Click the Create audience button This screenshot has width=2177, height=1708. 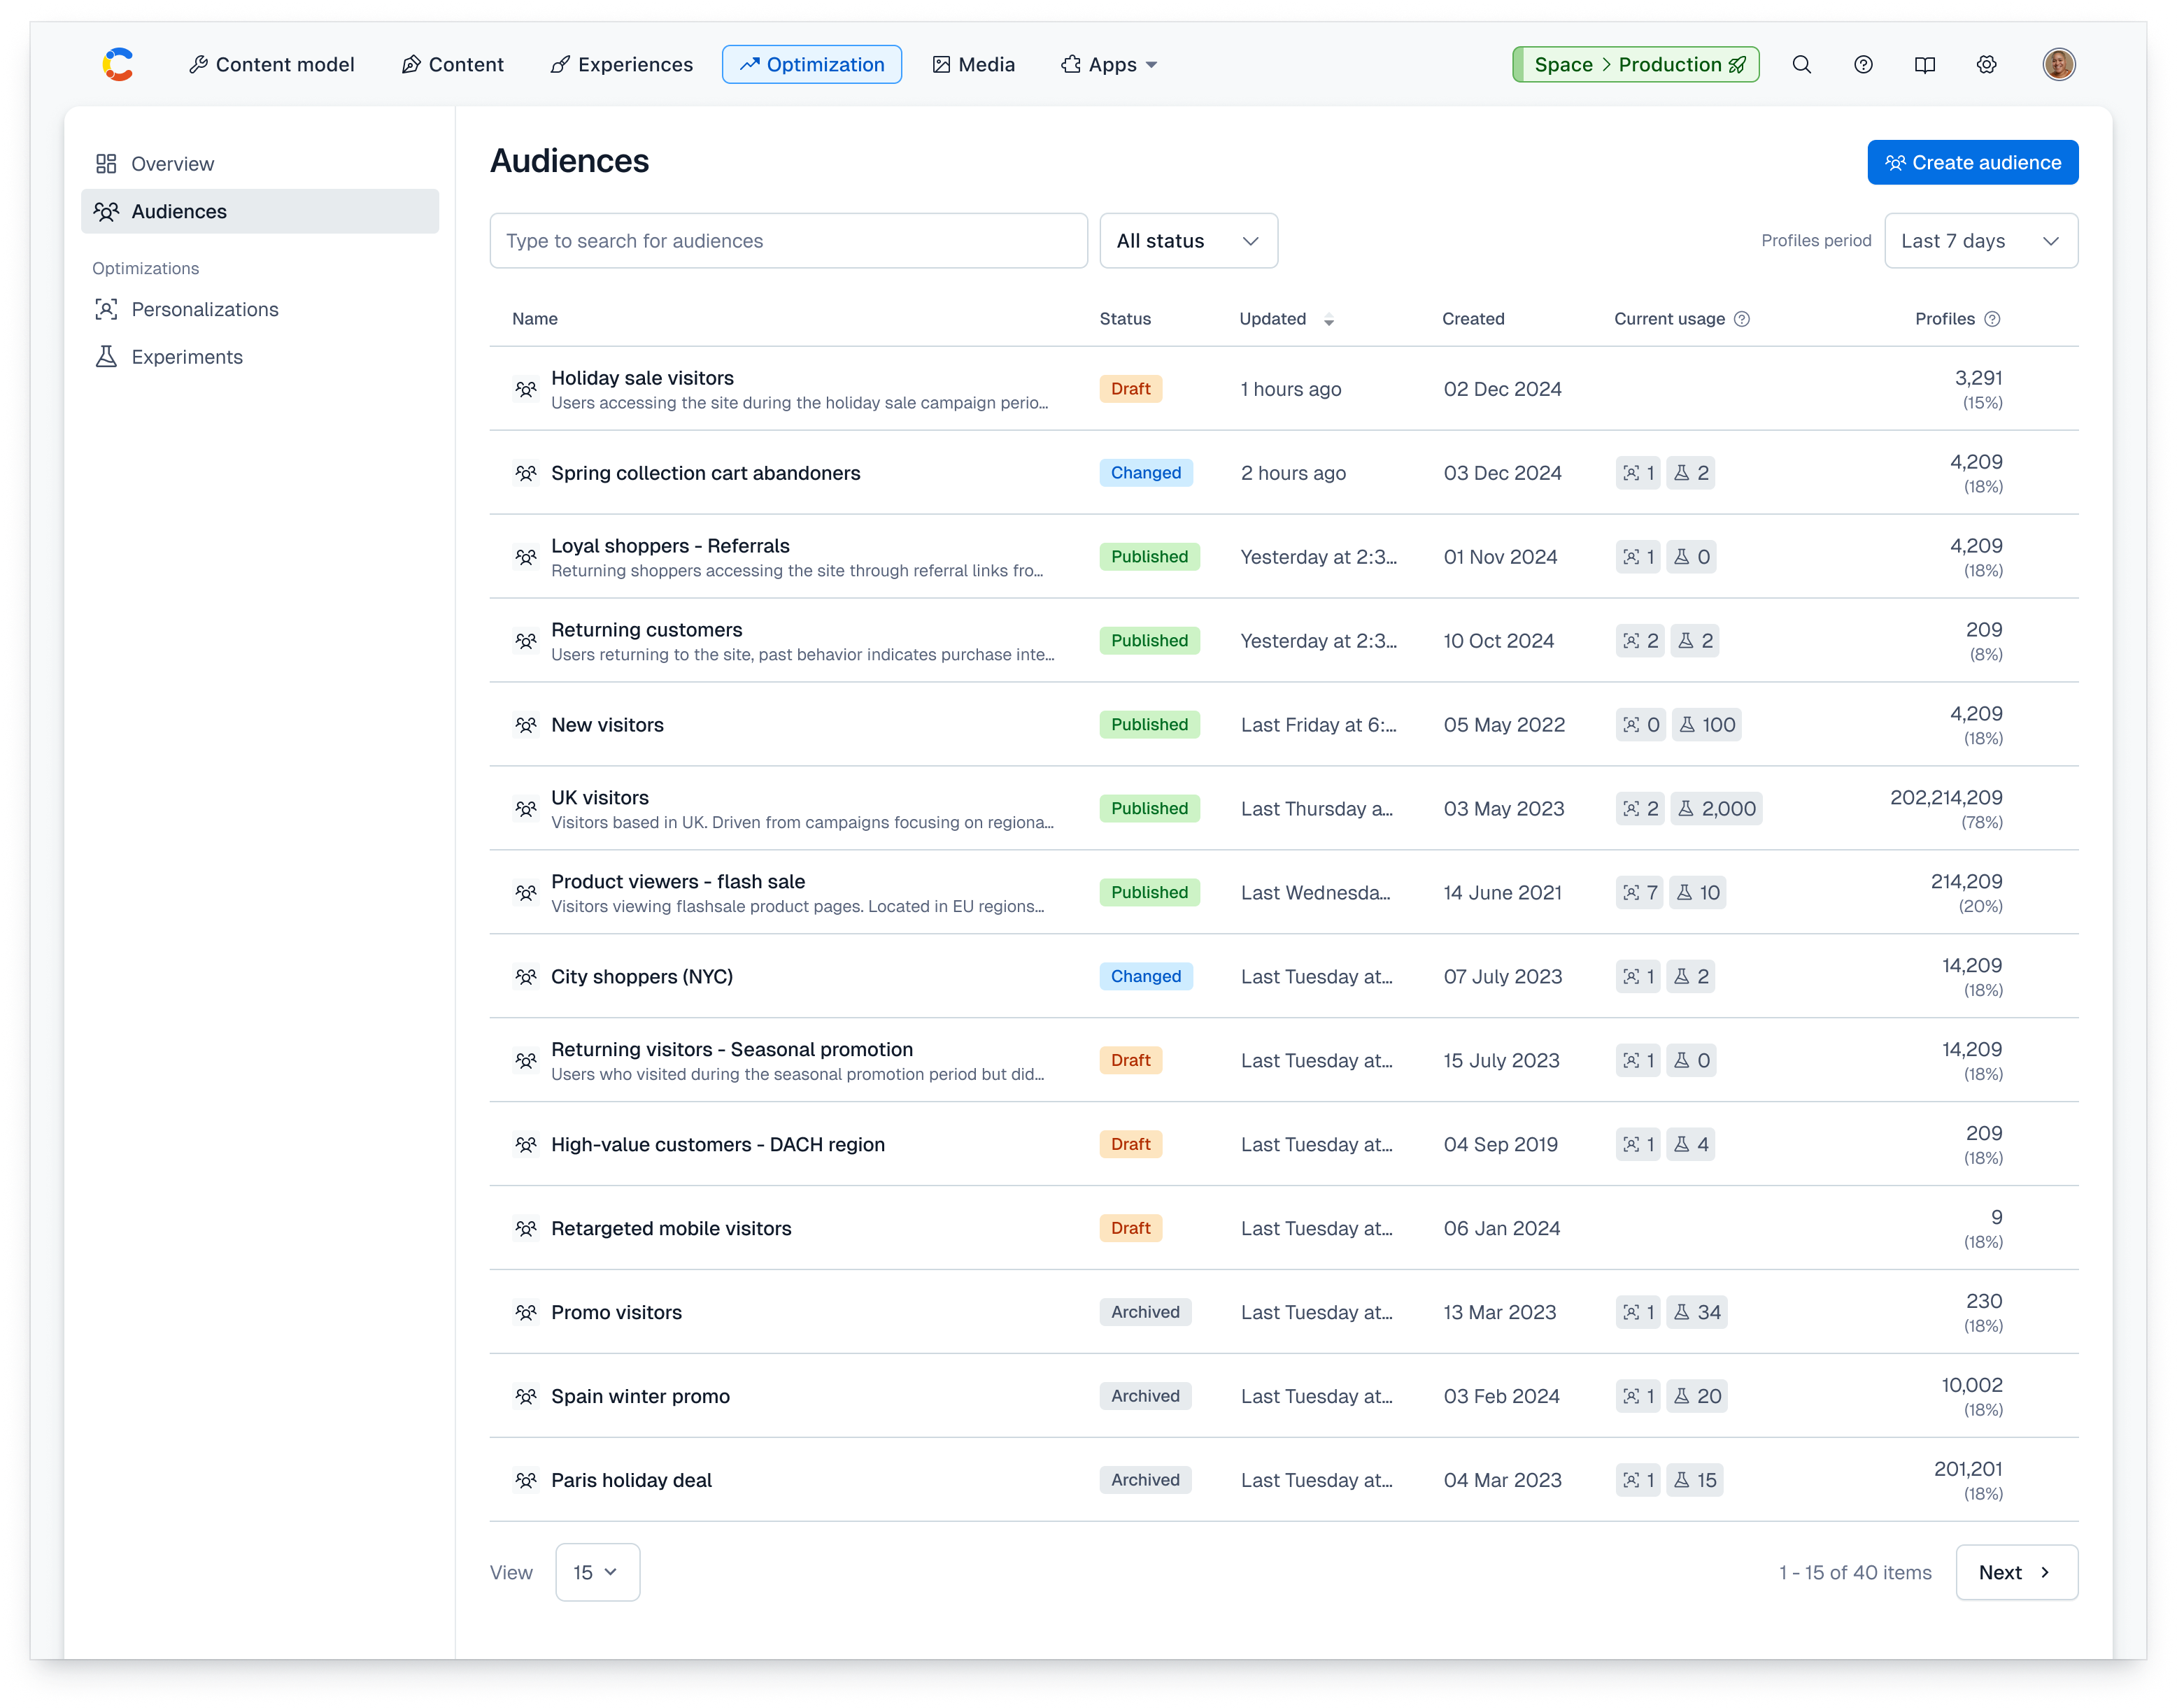pos(1972,162)
